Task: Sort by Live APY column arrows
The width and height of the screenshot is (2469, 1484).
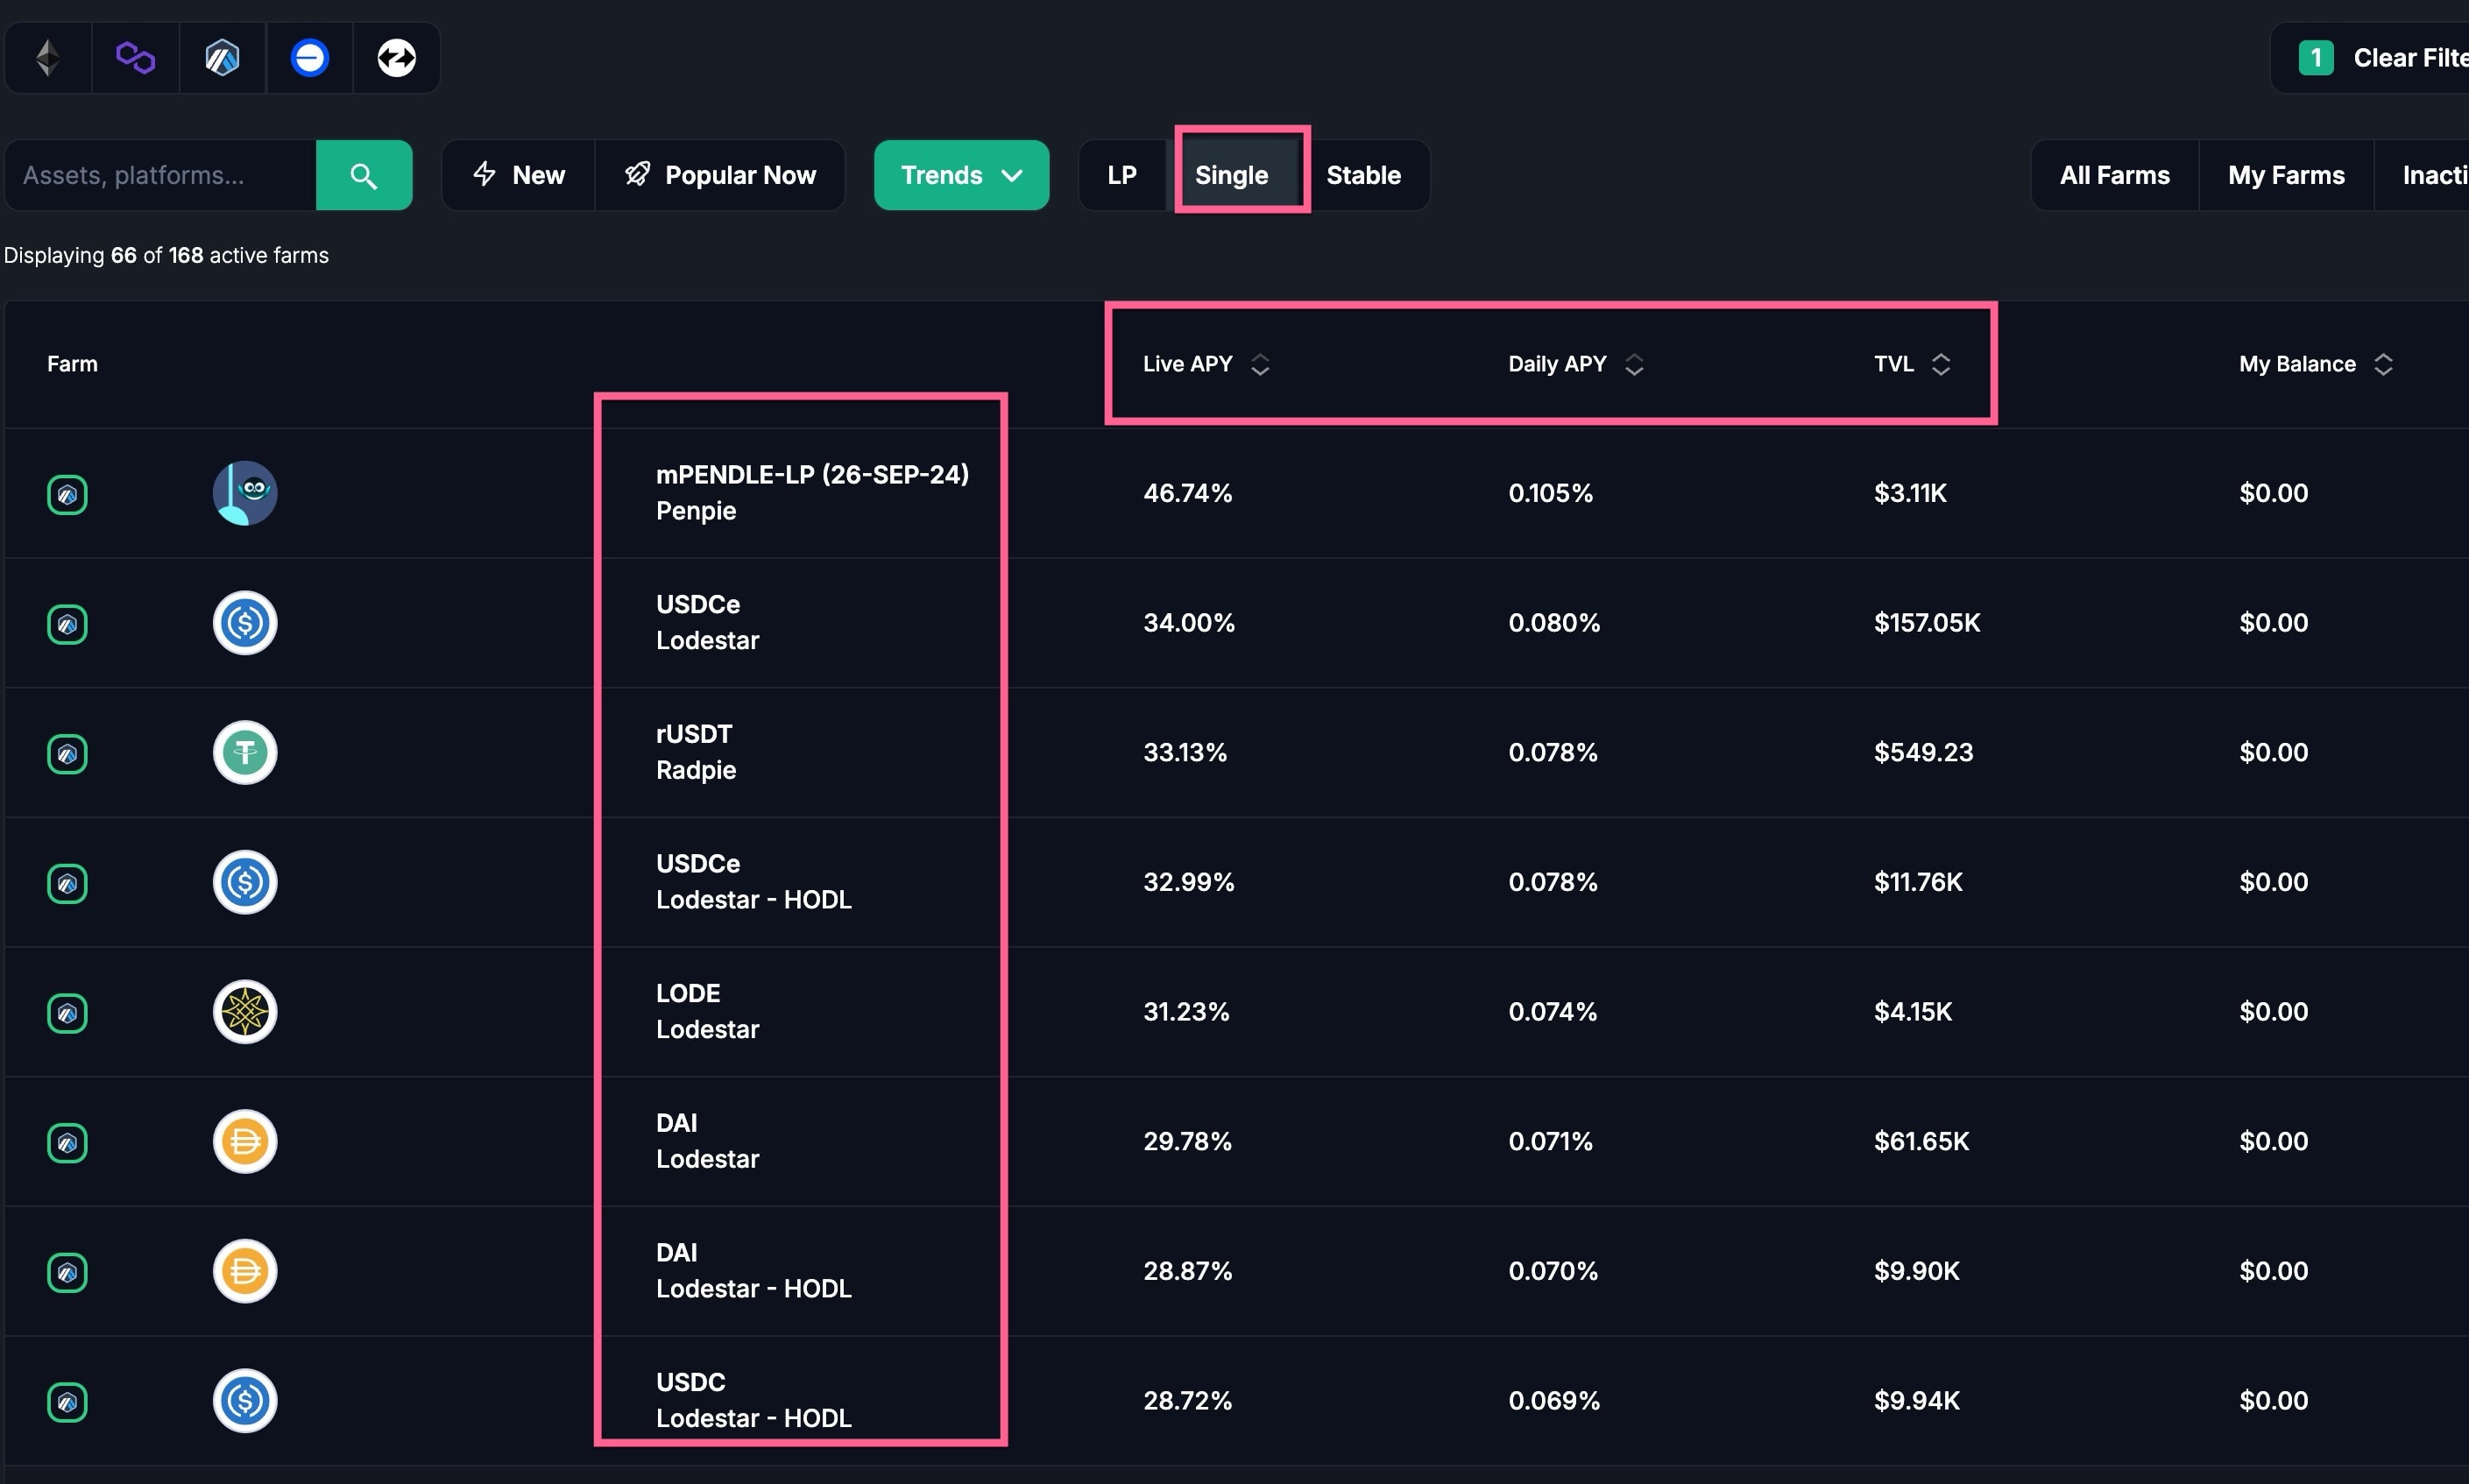Action: [1260, 365]
